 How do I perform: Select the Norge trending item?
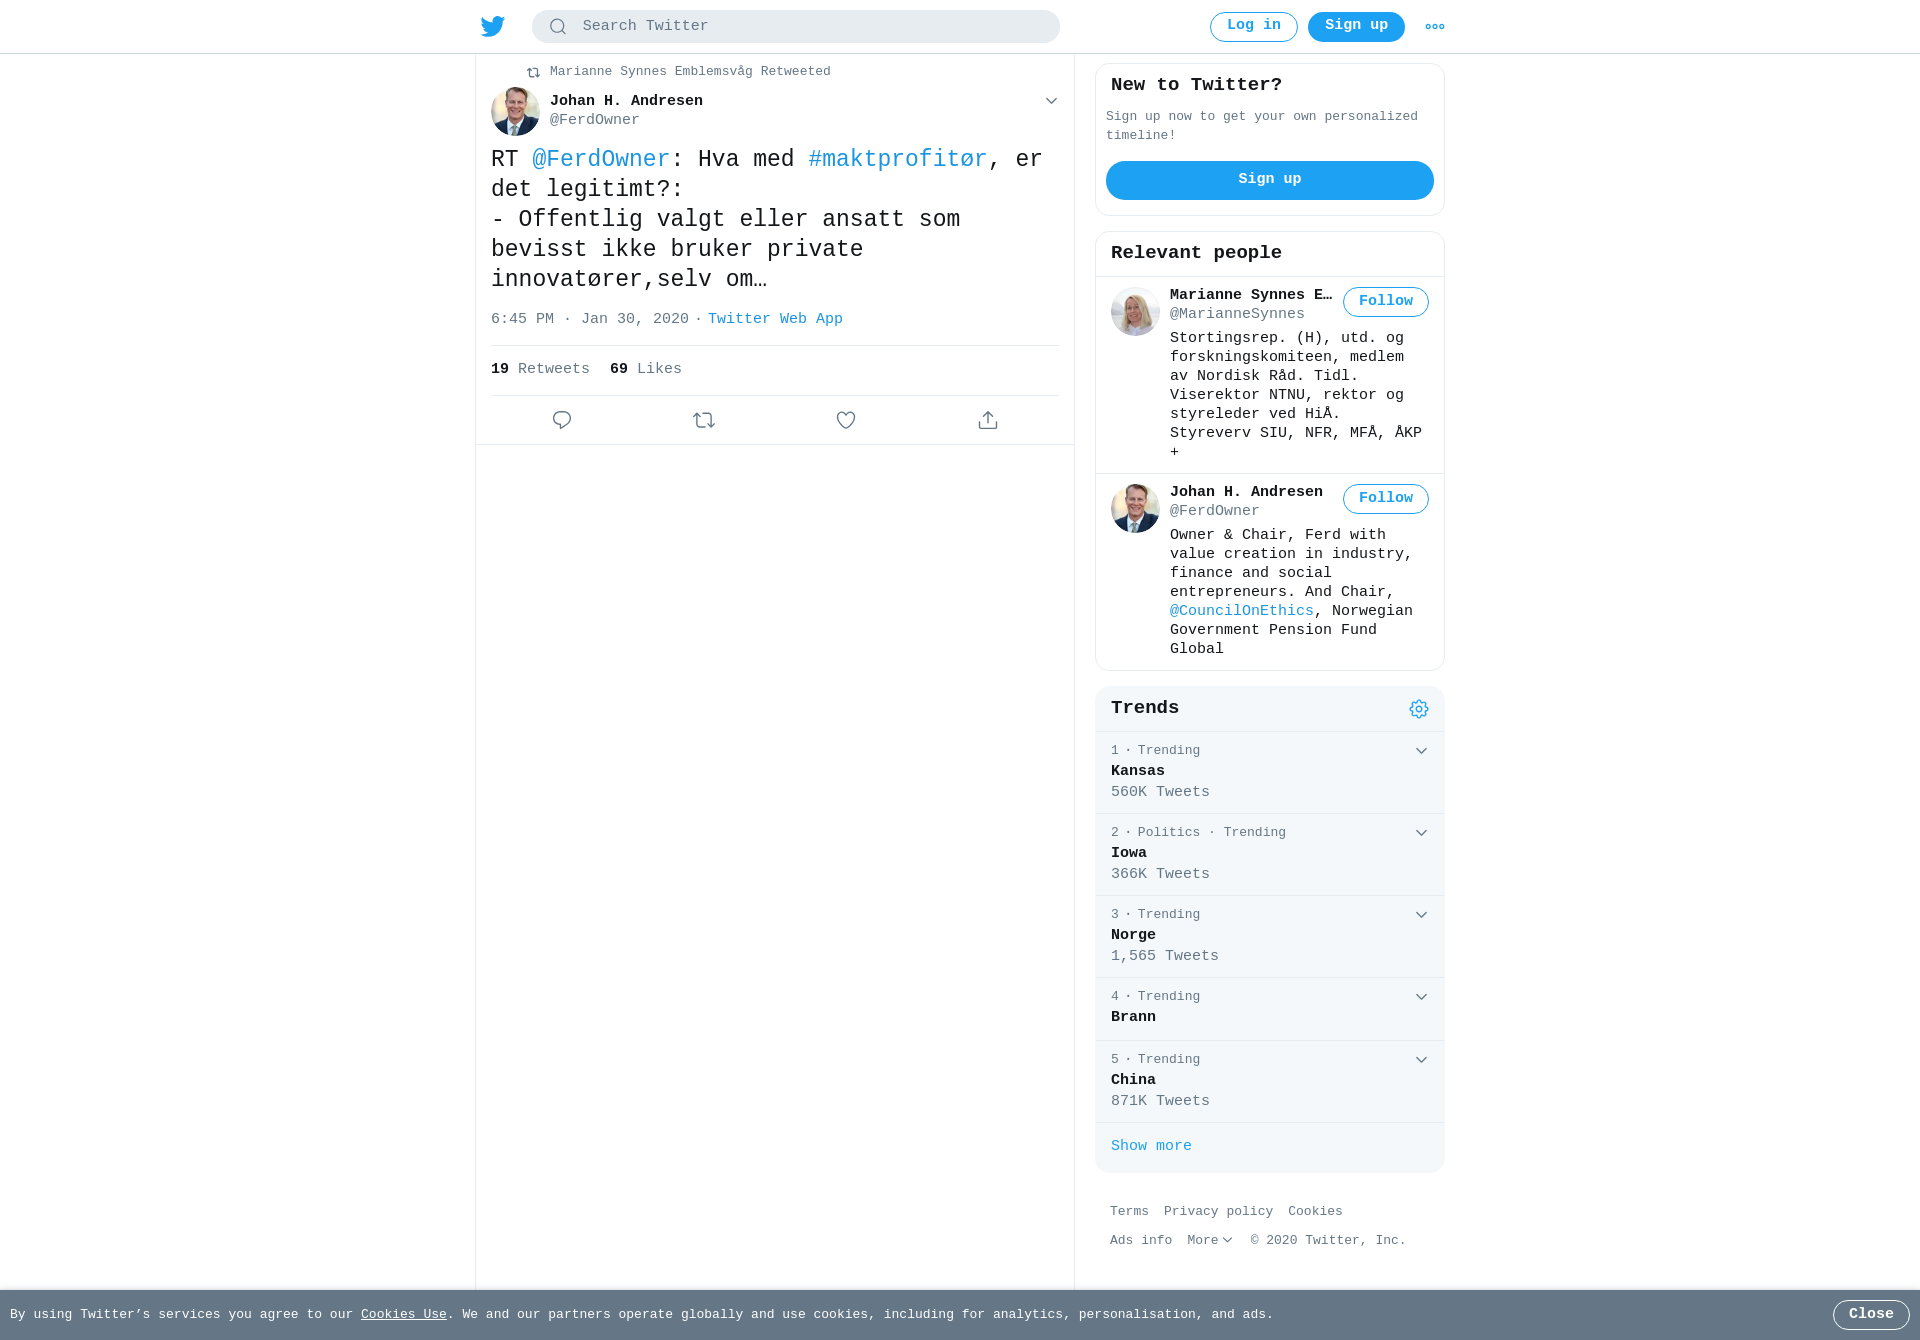click(x=1270, y=936)
